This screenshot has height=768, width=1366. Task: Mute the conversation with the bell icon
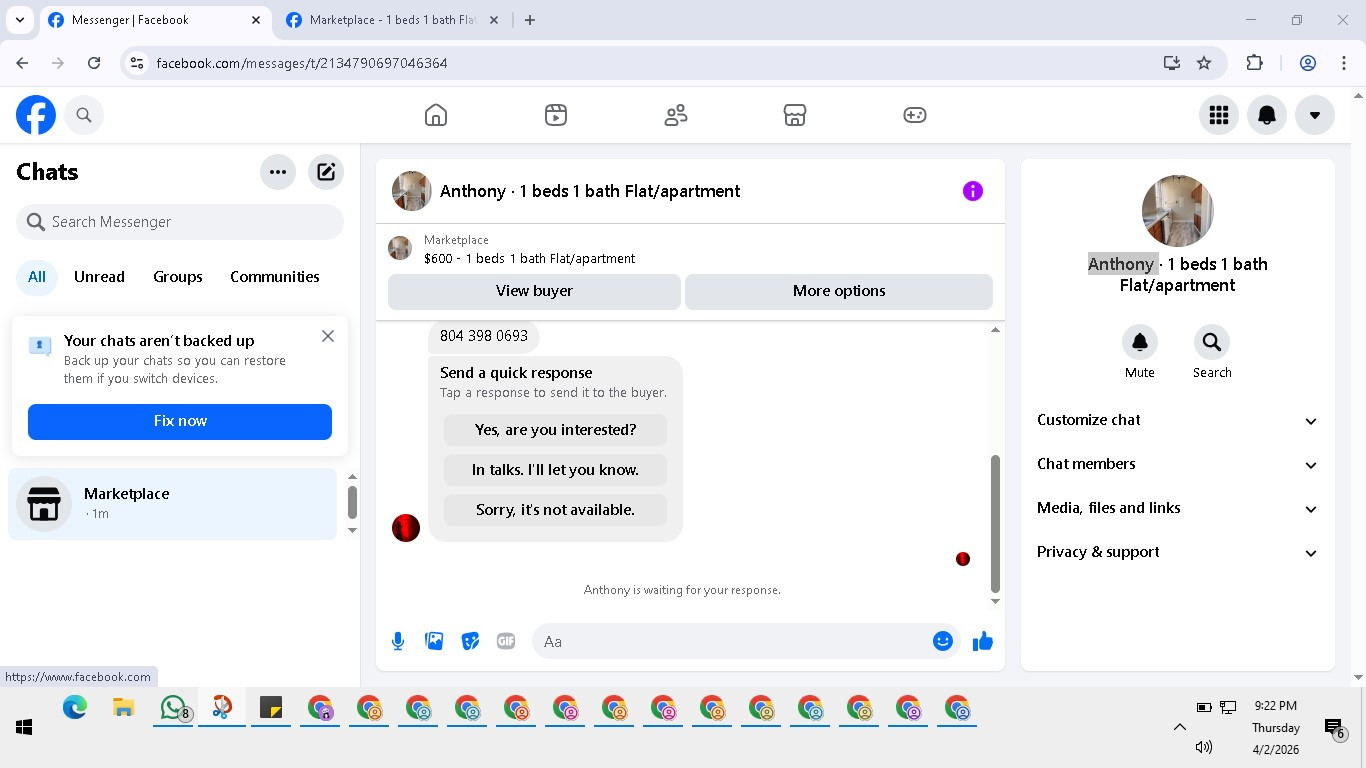[1140, 343]
